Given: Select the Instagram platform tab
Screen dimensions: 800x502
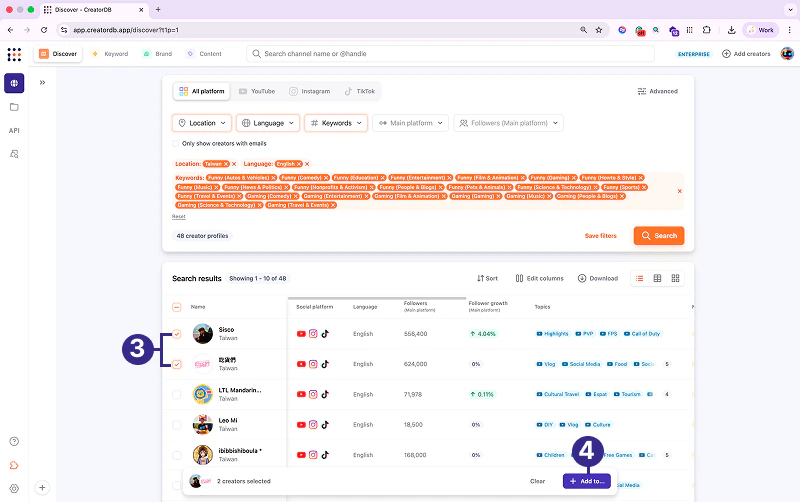Looking at the screenshot, I should click(x=310, y=91).
